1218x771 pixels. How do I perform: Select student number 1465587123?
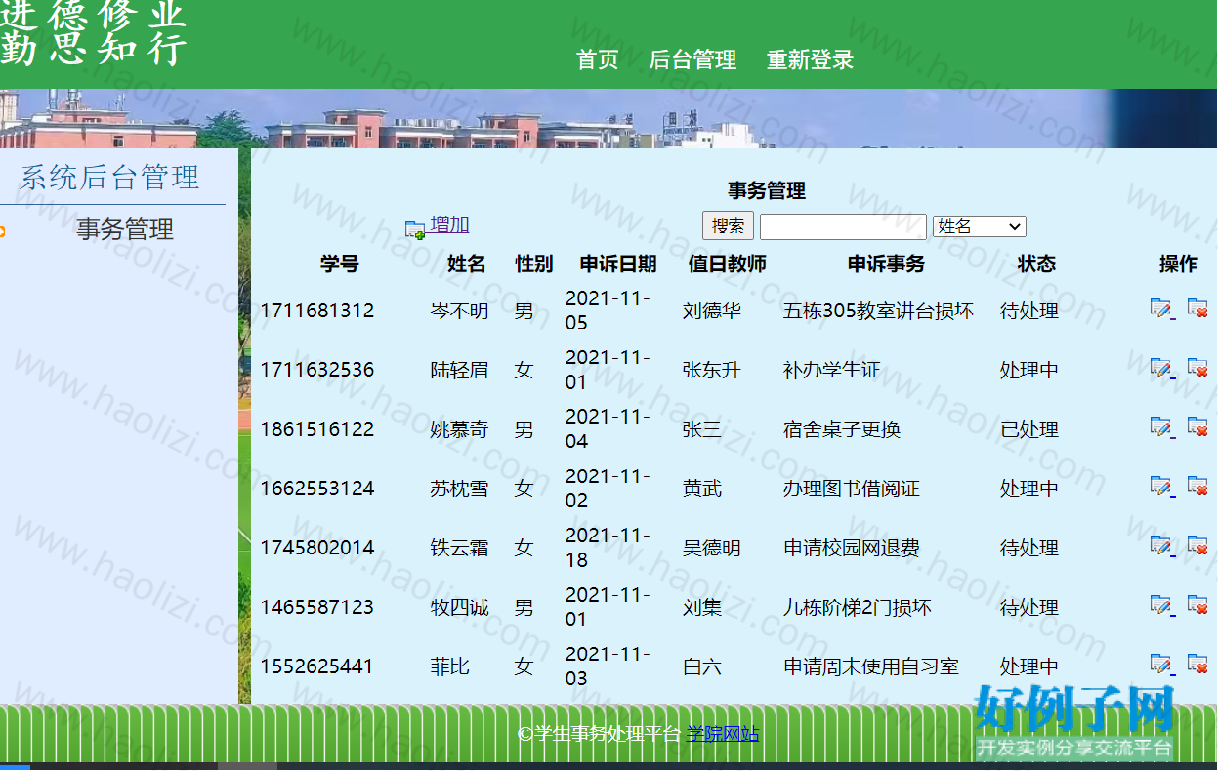click(x=317, y=608)
